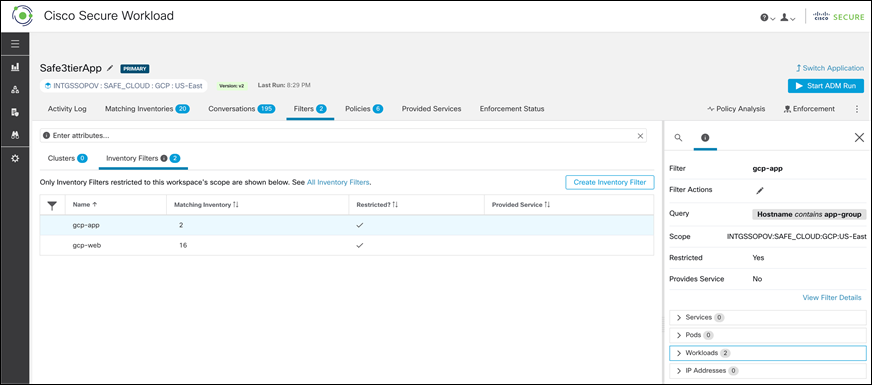The height and width of the screenshot is (385, 872).
Task: Select the gcp-app filter row
Action: tap(346, 225)
